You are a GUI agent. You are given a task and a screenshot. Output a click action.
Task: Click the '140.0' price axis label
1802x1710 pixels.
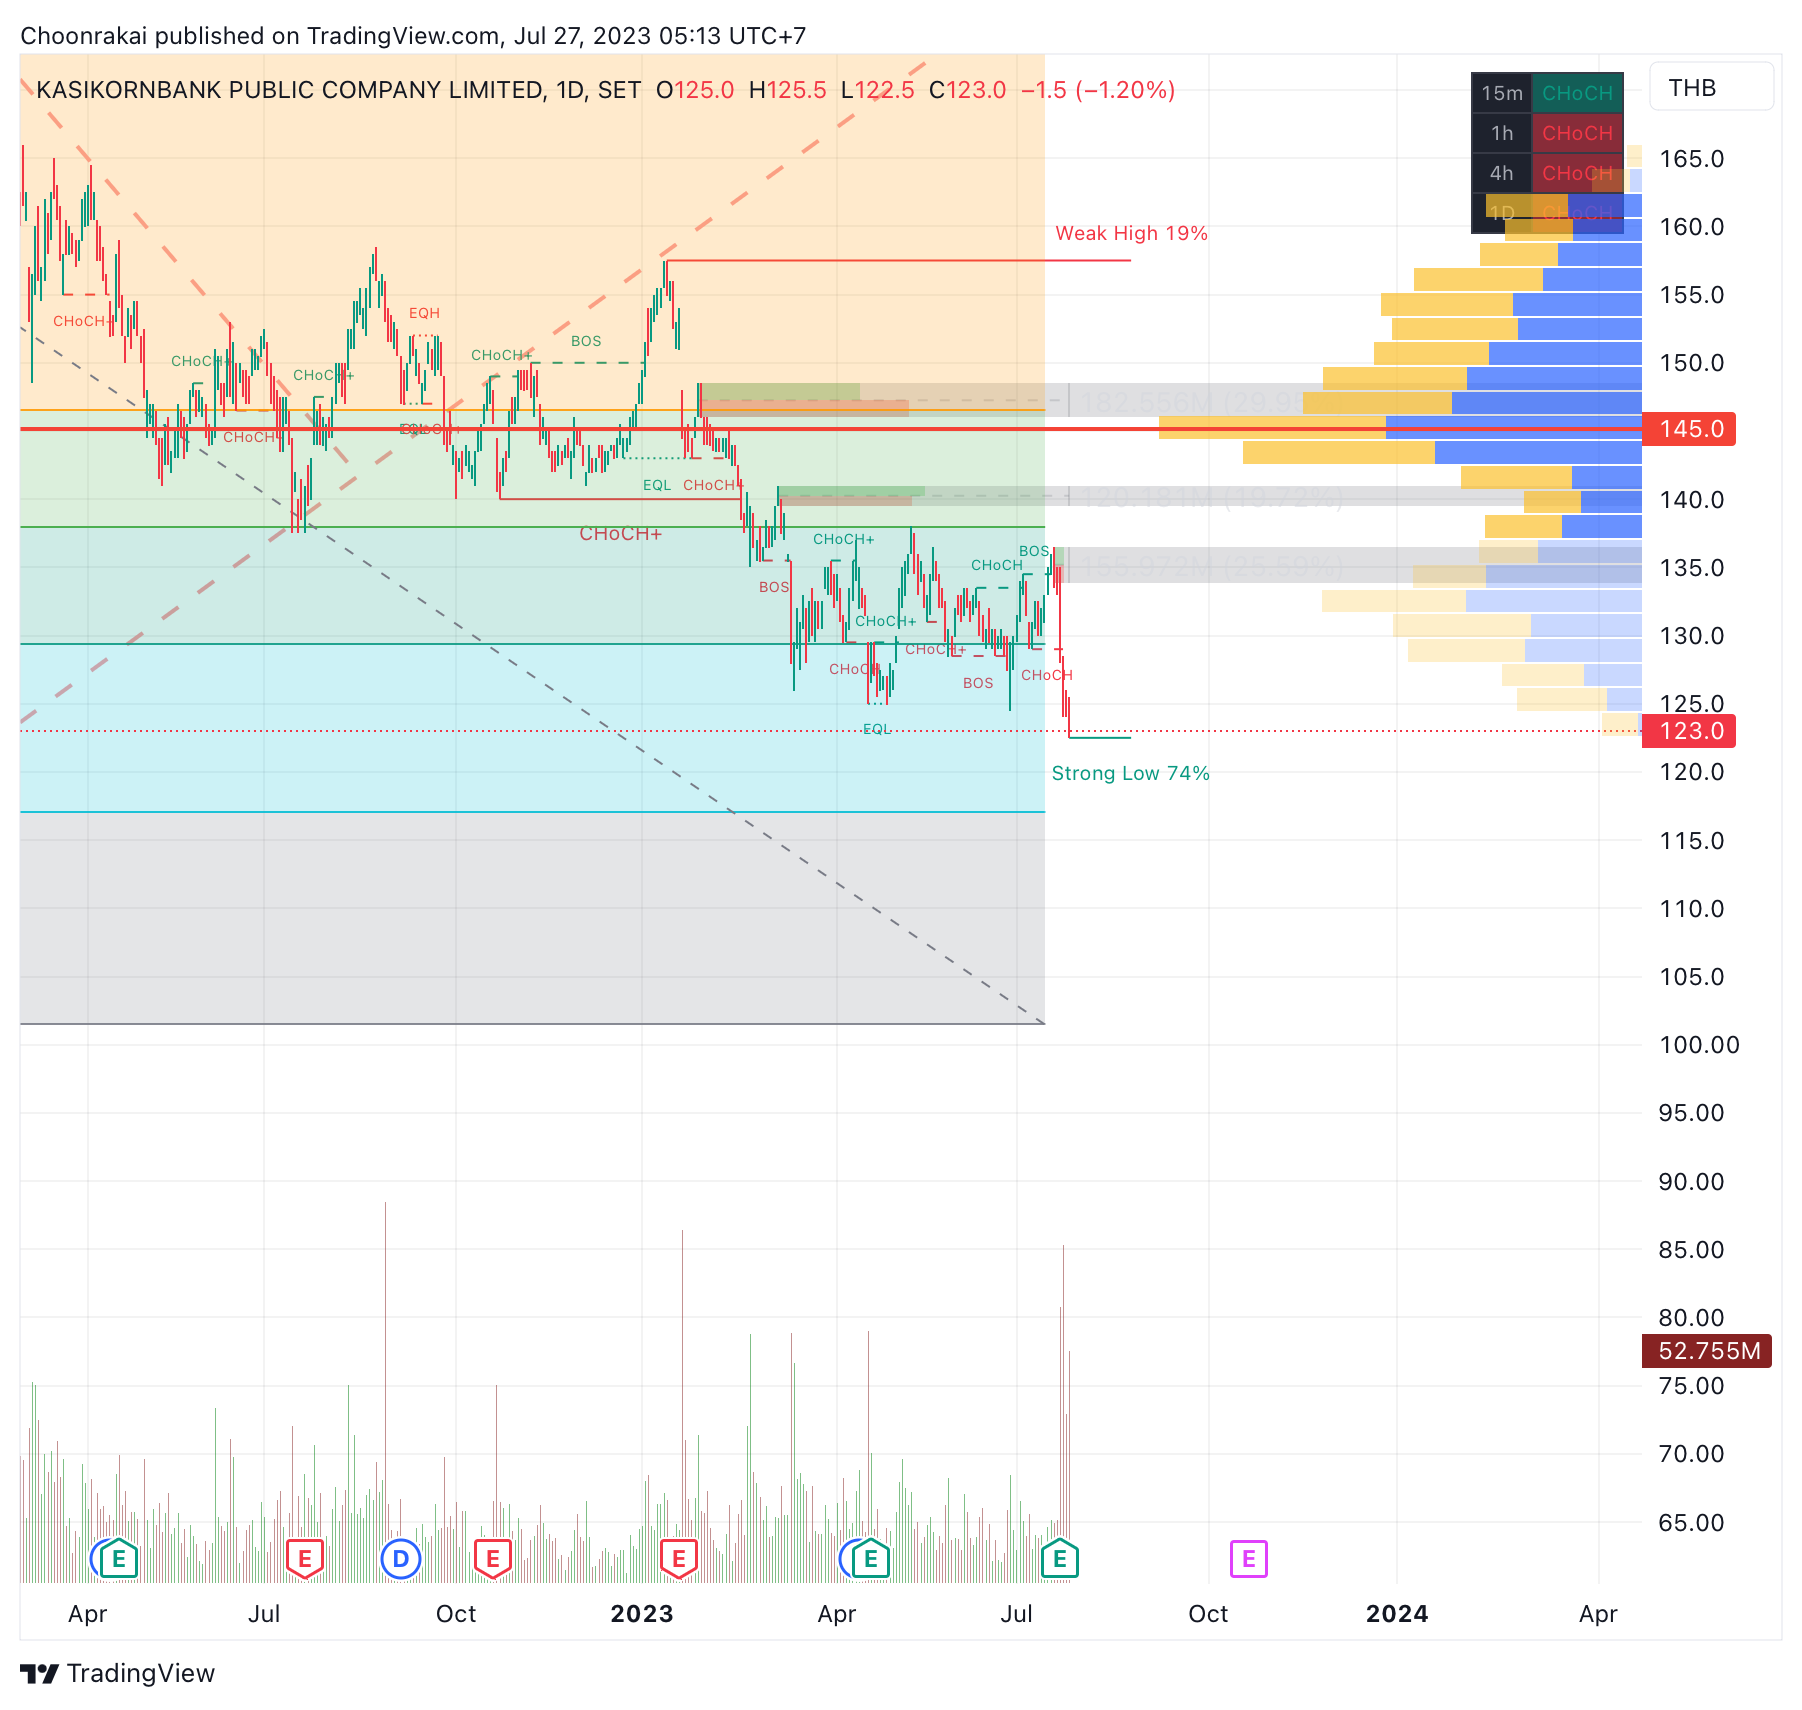(x=1692, y=500)
